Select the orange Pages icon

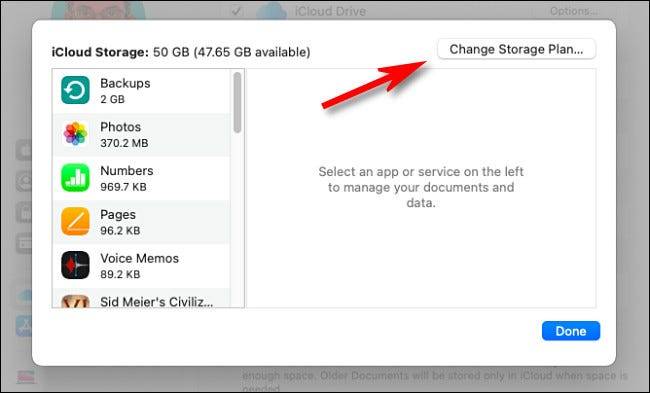point(75,221)
